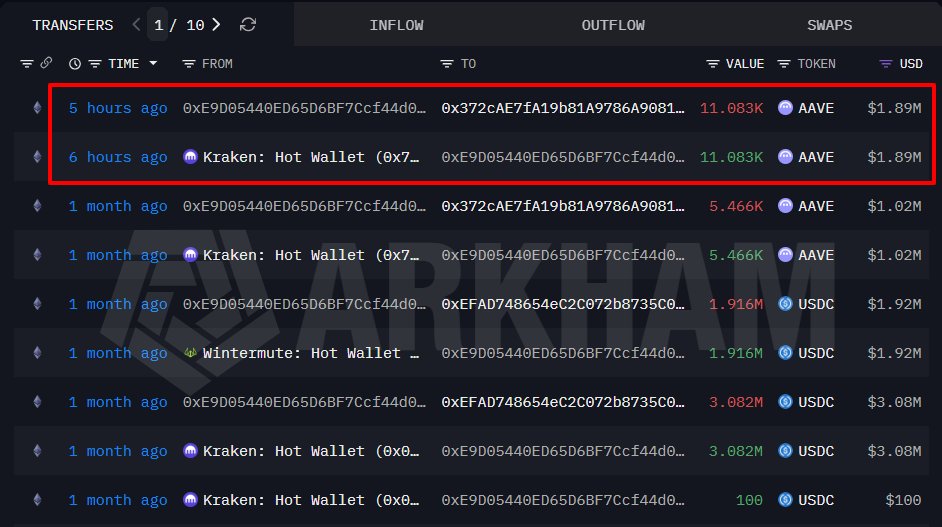Screen dimensions: 942x527
Task: Click red 3.082M value
Action: click(x=736, y=402)
